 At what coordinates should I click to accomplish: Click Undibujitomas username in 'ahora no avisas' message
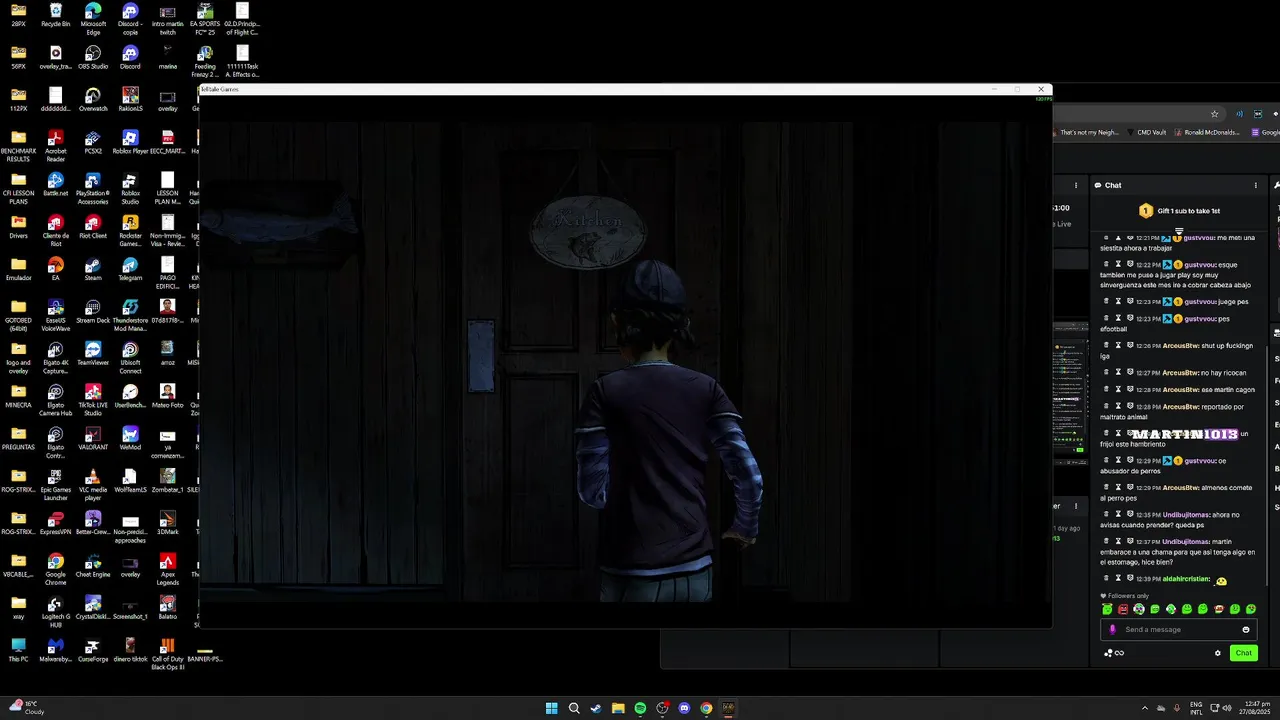point(1187,515)
